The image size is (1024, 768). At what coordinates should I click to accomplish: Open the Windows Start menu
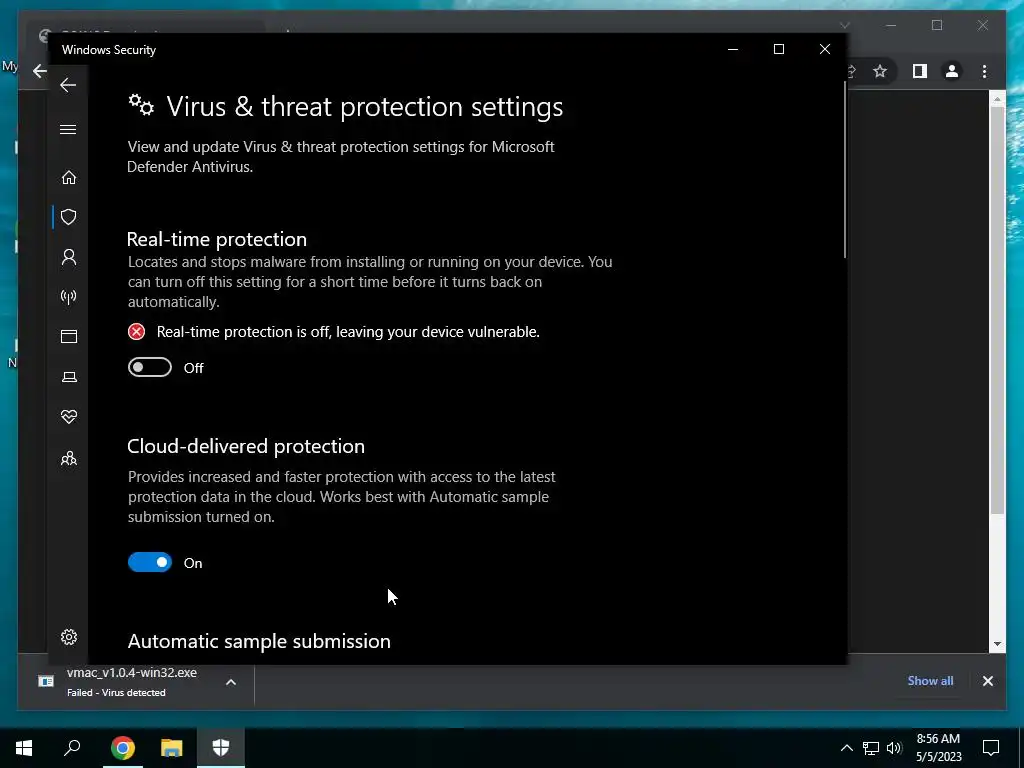(x=24, y=748)
